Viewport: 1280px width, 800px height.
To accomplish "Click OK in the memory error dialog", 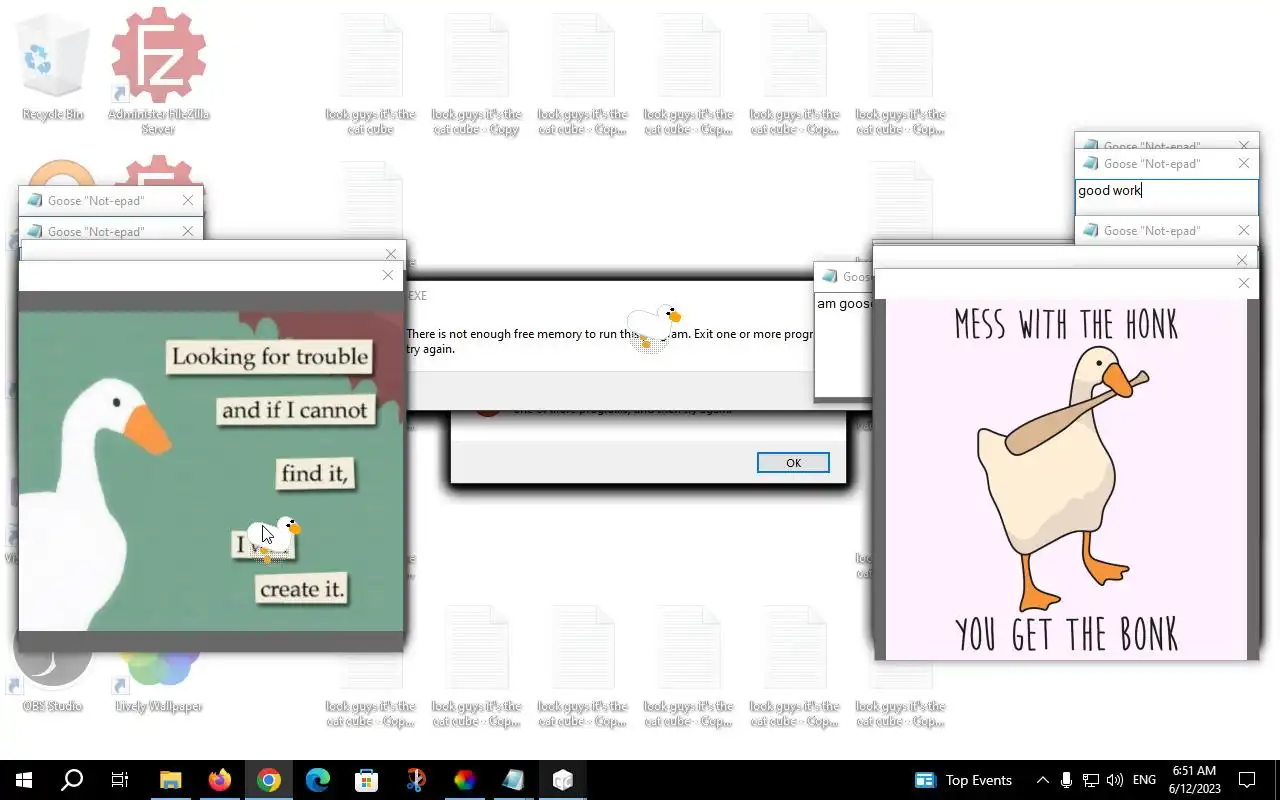I will [793, 463].
